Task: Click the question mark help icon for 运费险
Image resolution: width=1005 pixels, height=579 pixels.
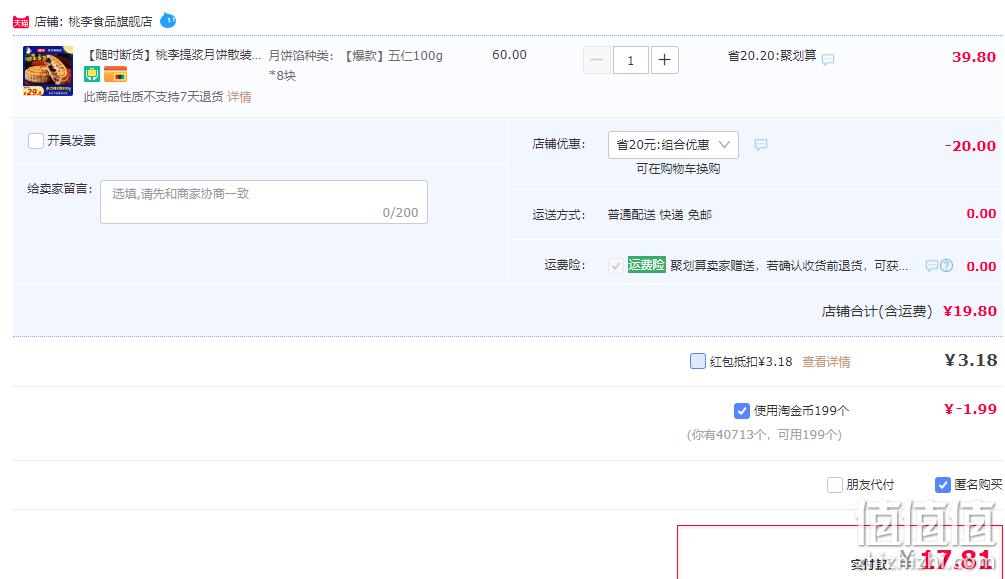Action: coord(946,265)
